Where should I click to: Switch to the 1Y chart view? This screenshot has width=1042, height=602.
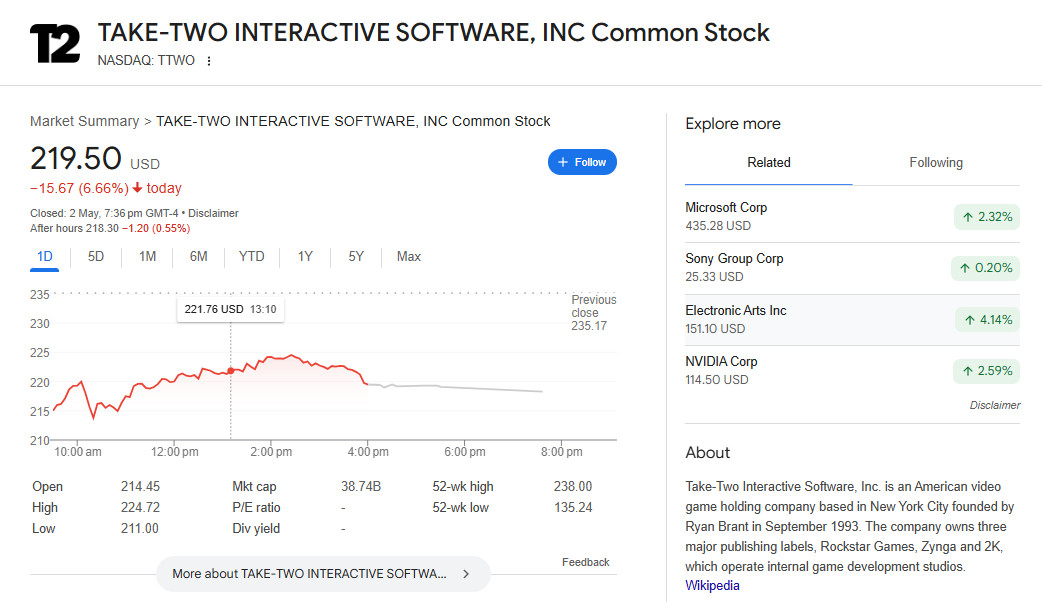[x=305, y=257]
